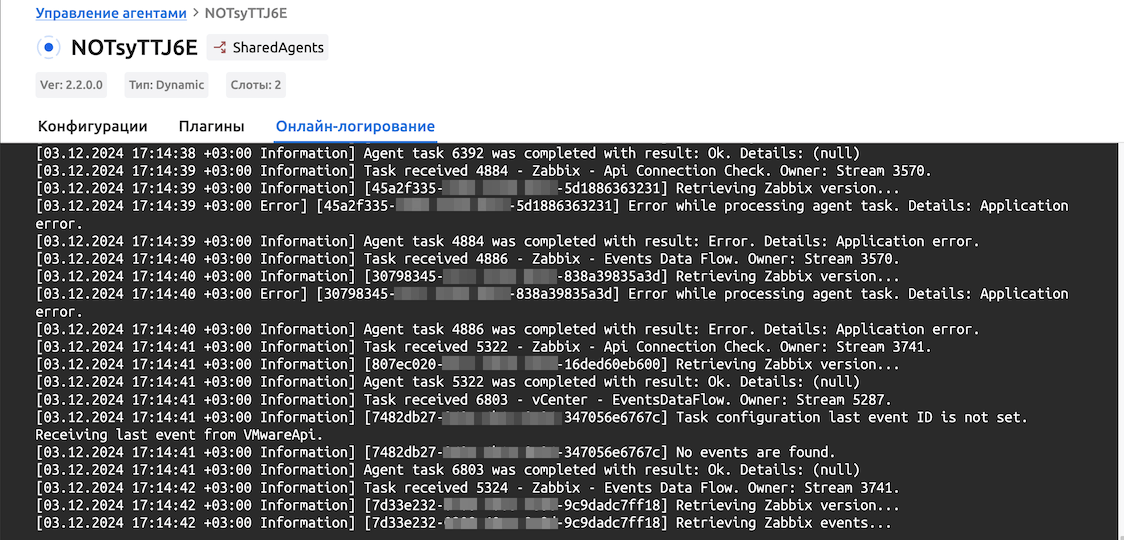Open the Плагины tab
The width and height of the screenshot is (1124, 540).
point(211,126)
